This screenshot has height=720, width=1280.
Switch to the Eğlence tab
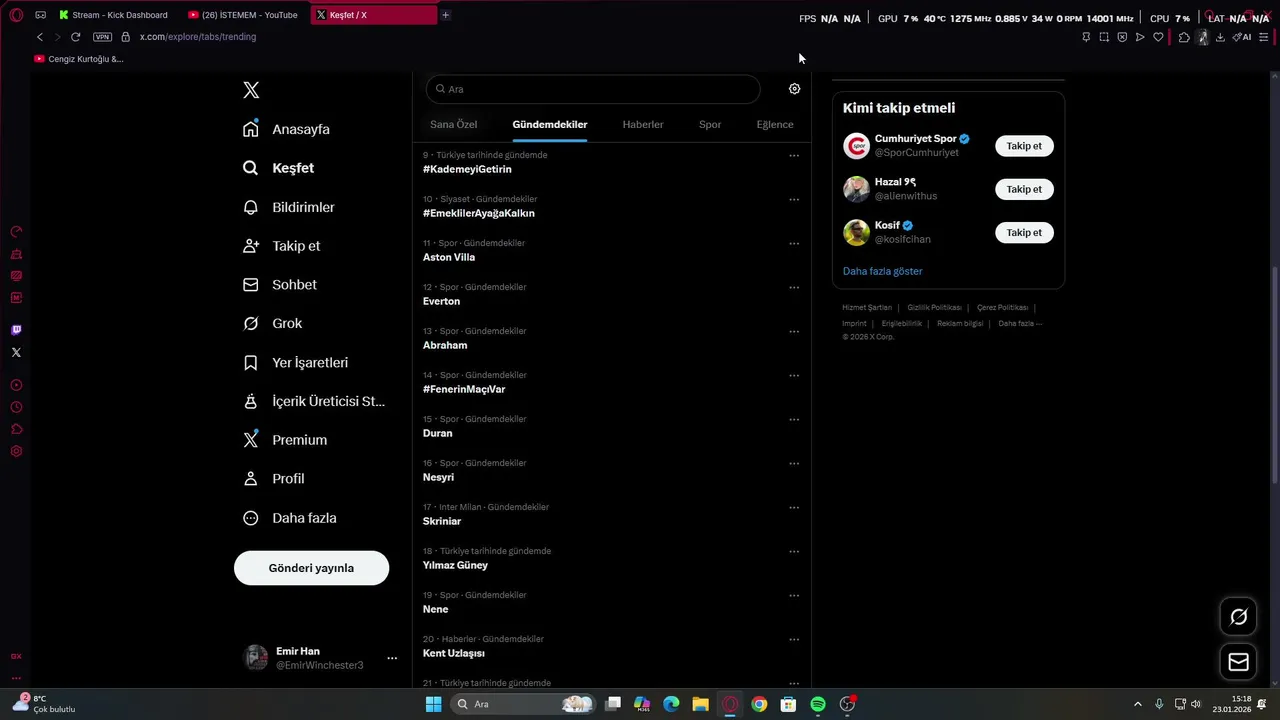(775, 125)
